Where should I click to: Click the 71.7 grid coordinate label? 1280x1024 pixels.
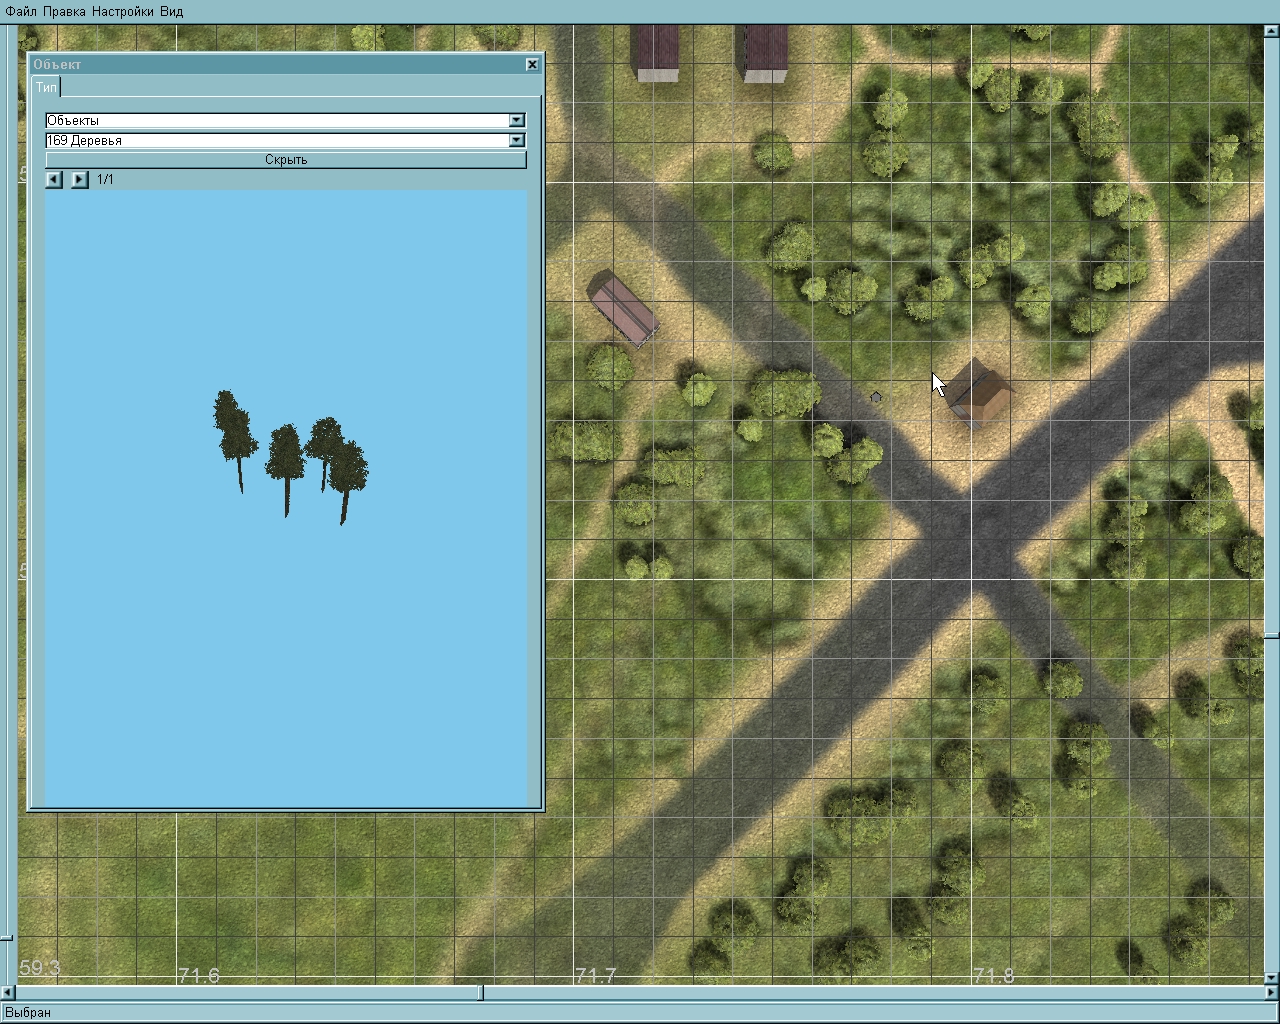596,975
